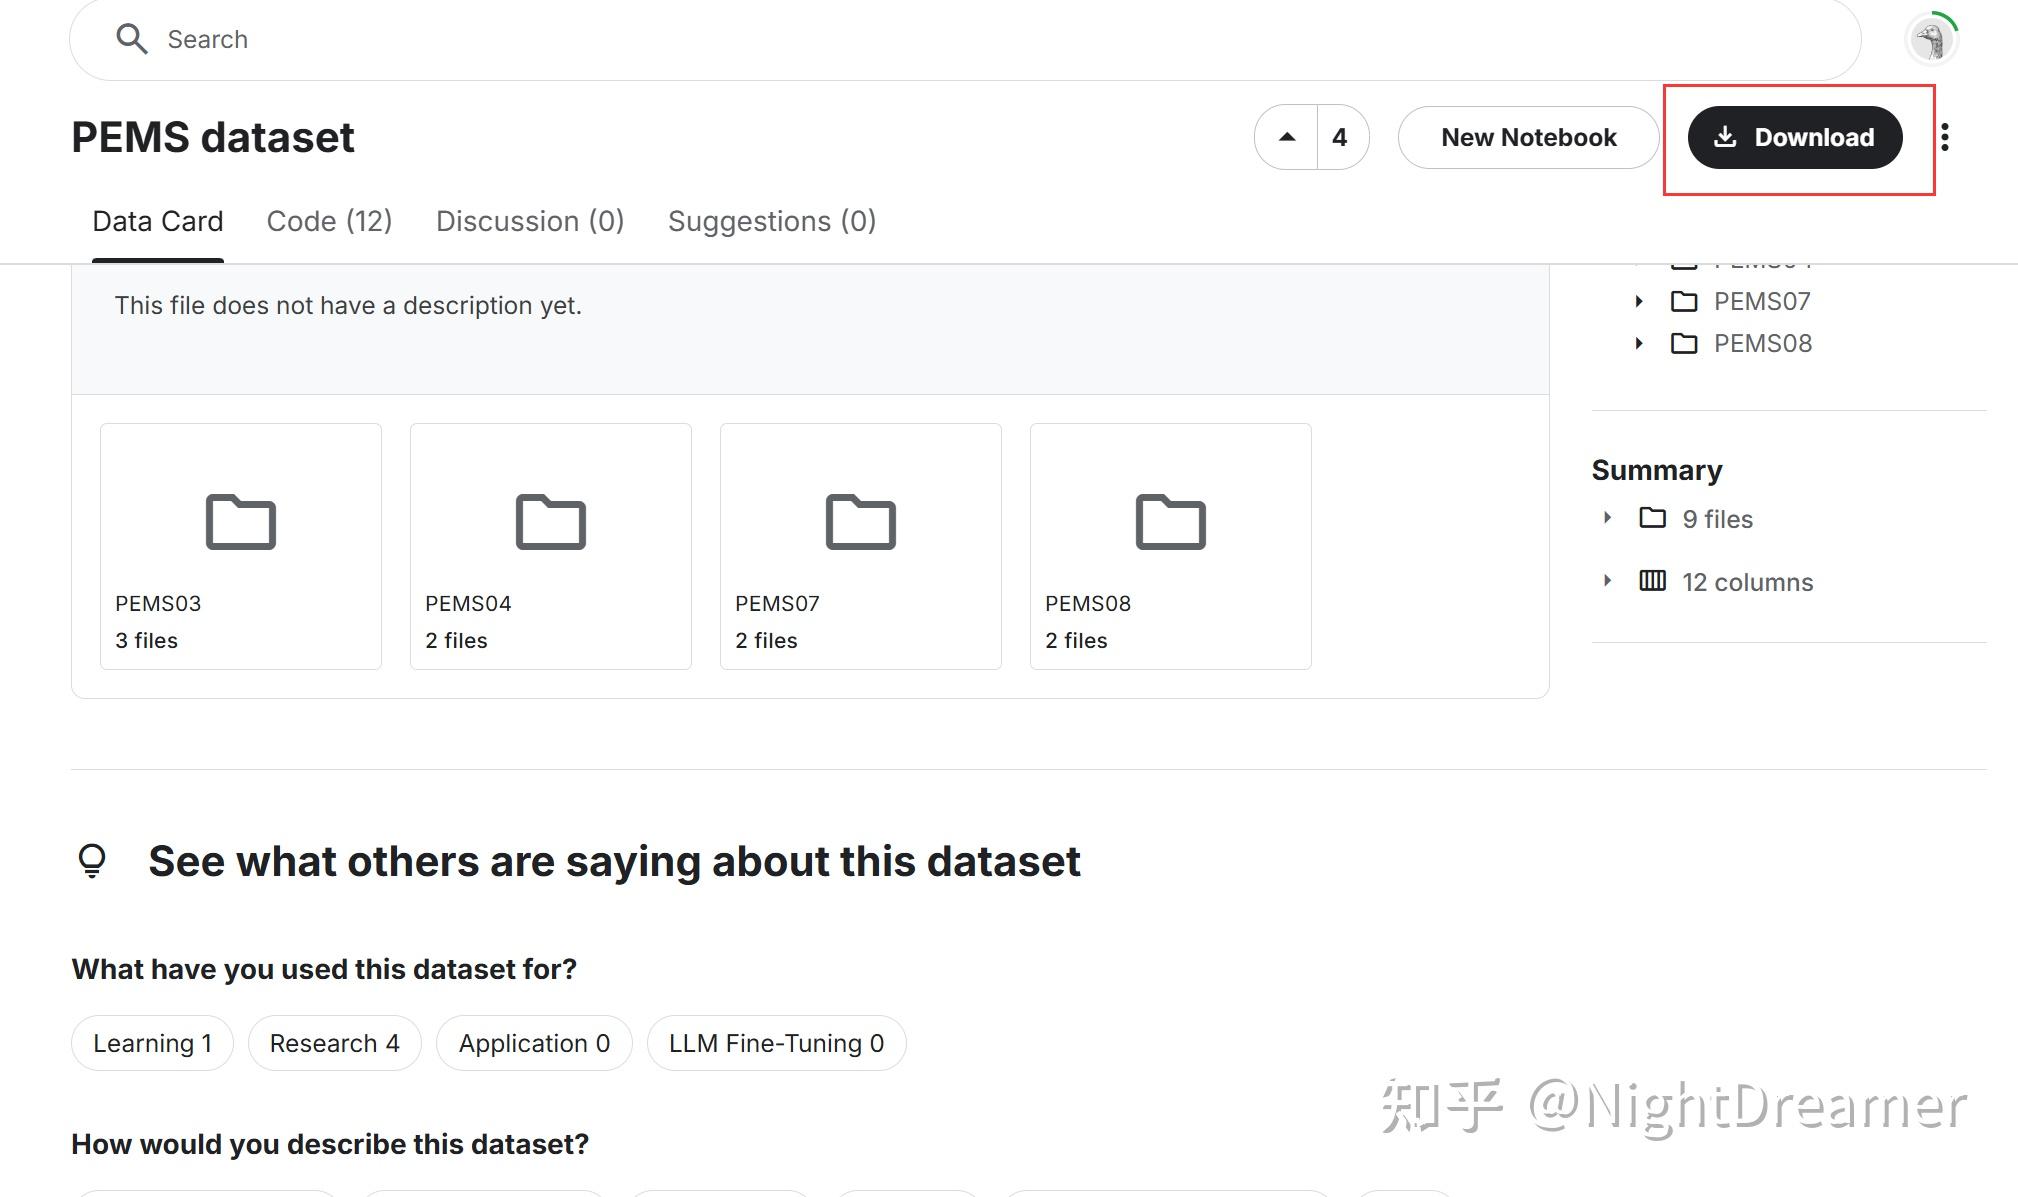Click the New Notebook button
This screenshot has width=2018, height=1197.
click(x=1528, y=137)
